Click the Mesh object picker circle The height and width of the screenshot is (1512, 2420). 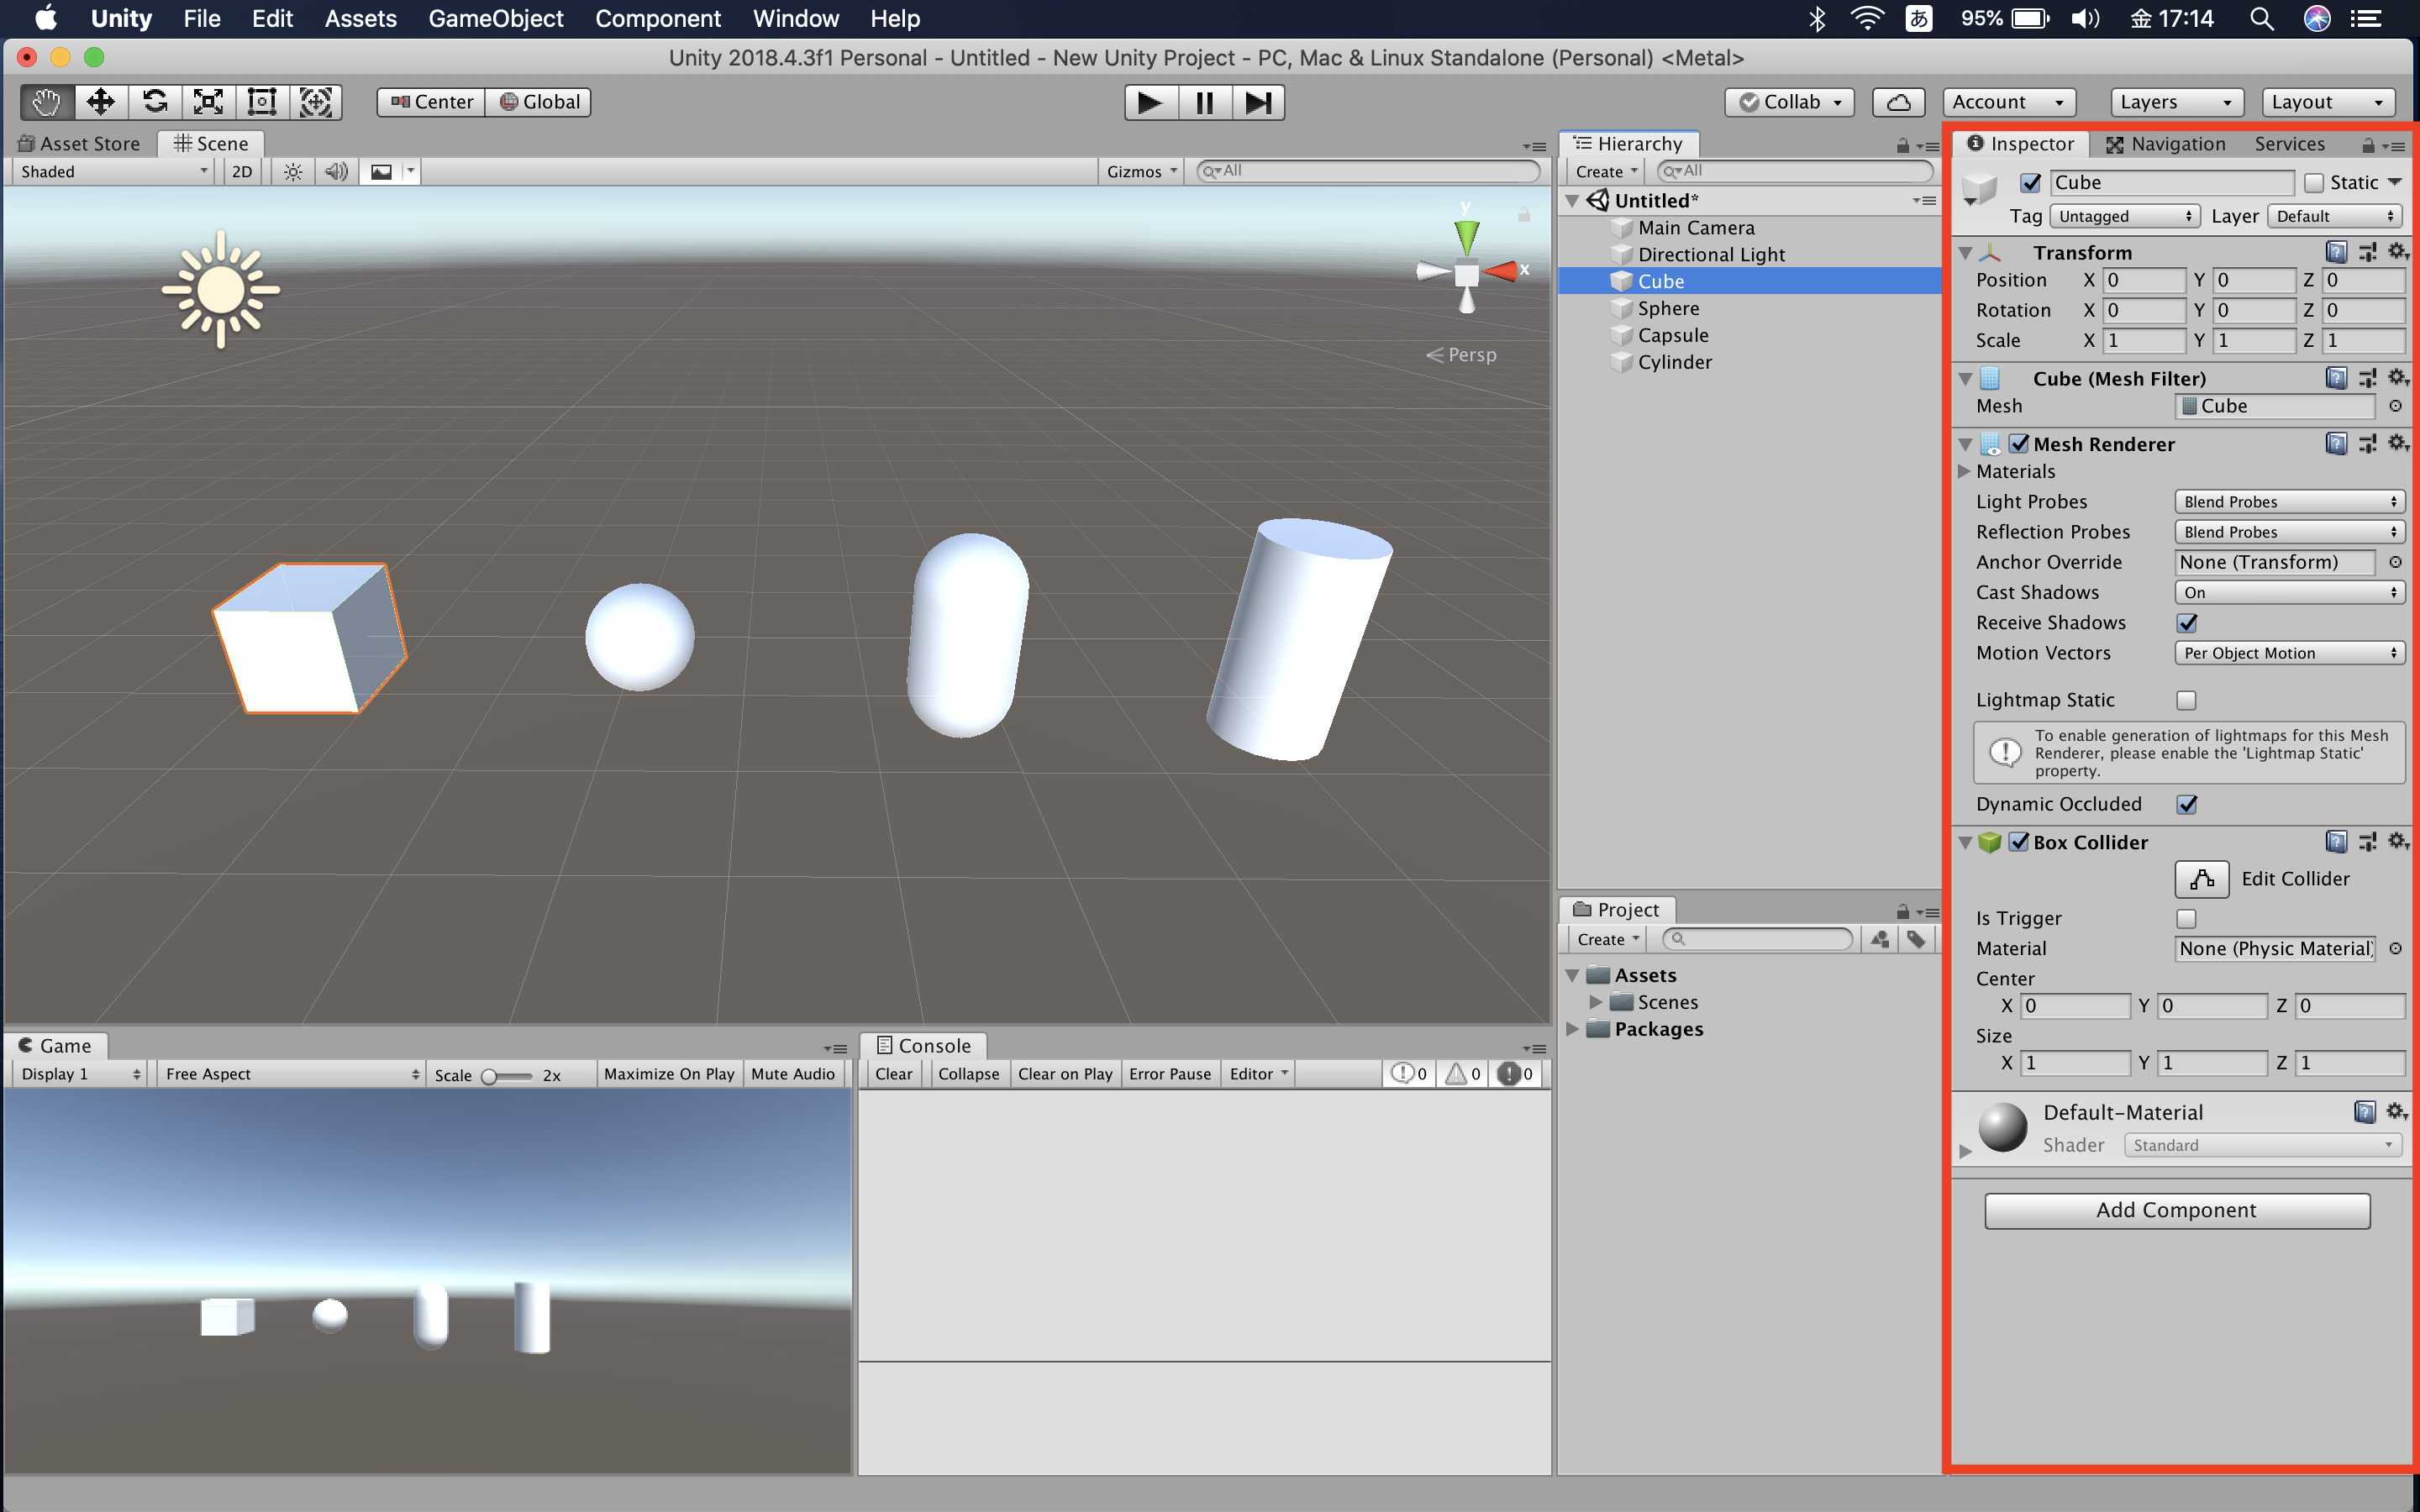(x=2395, y=406)
